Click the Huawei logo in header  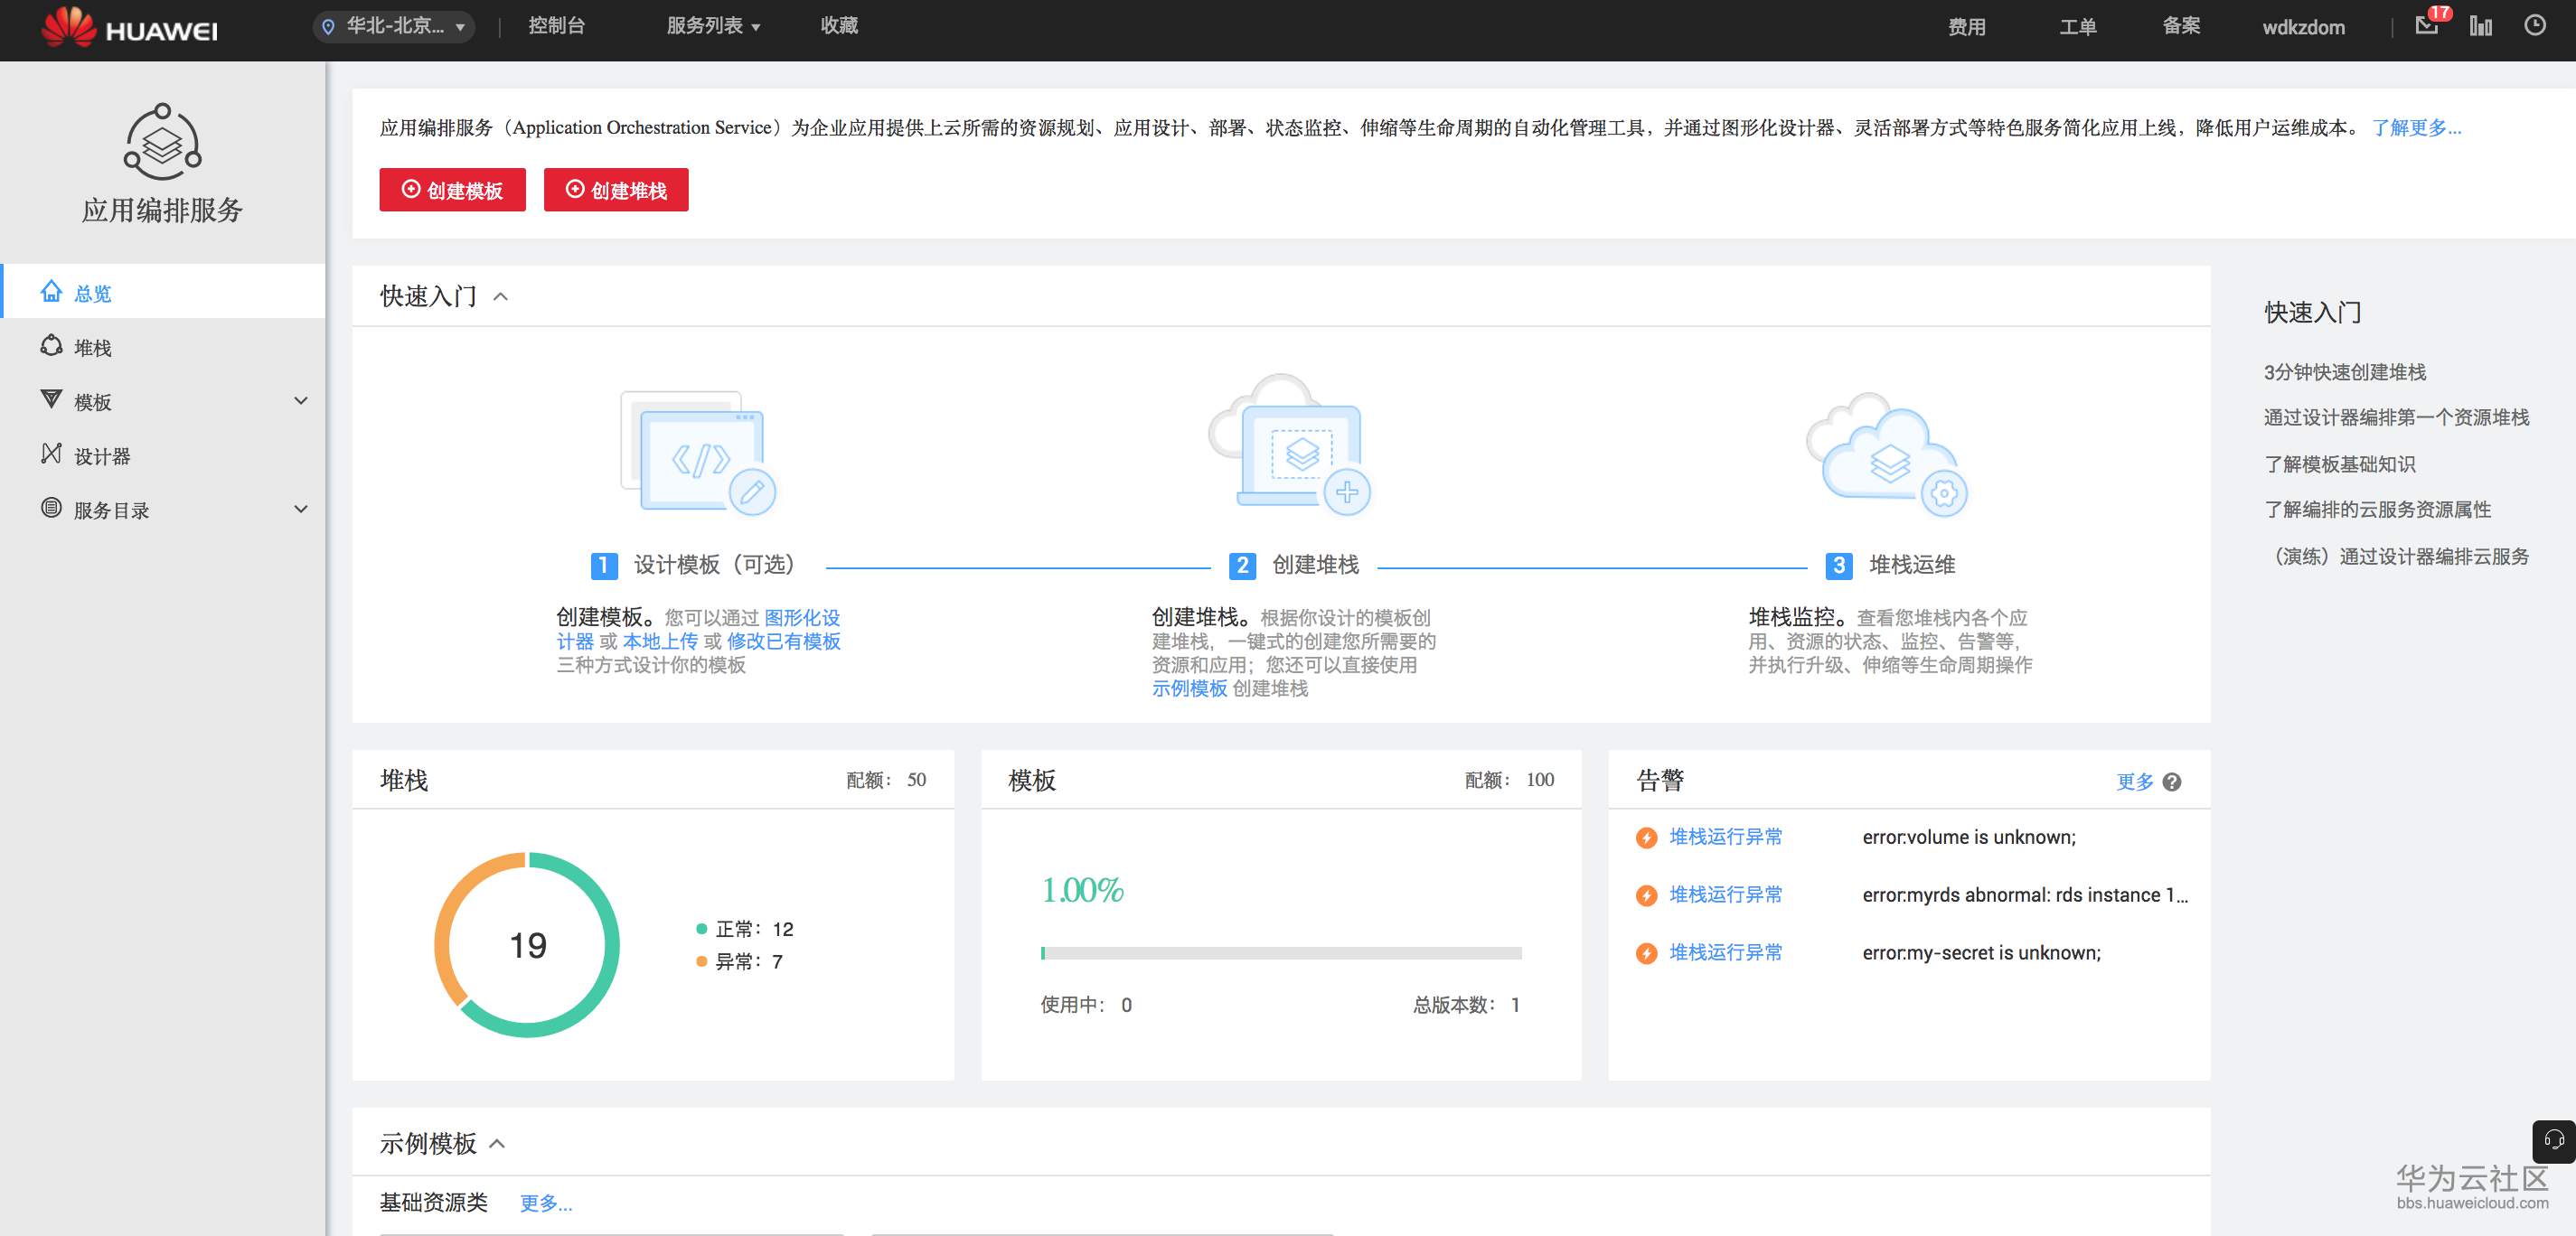pos(129,27)
